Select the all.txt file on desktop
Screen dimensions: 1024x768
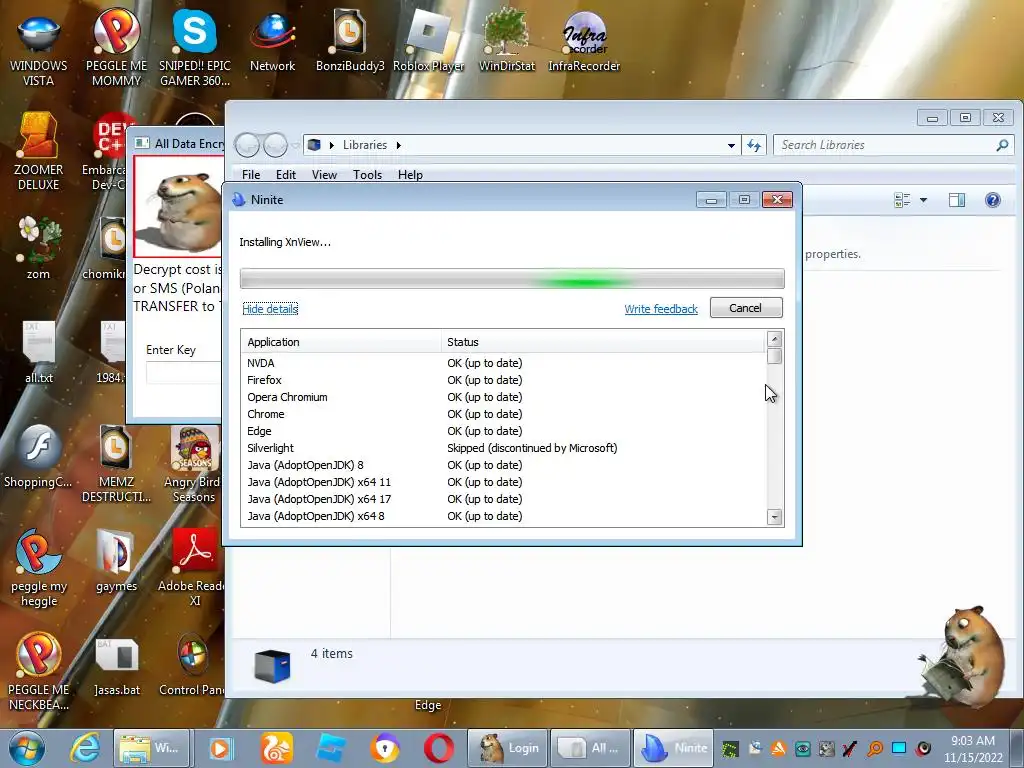(x=39, y=353)
